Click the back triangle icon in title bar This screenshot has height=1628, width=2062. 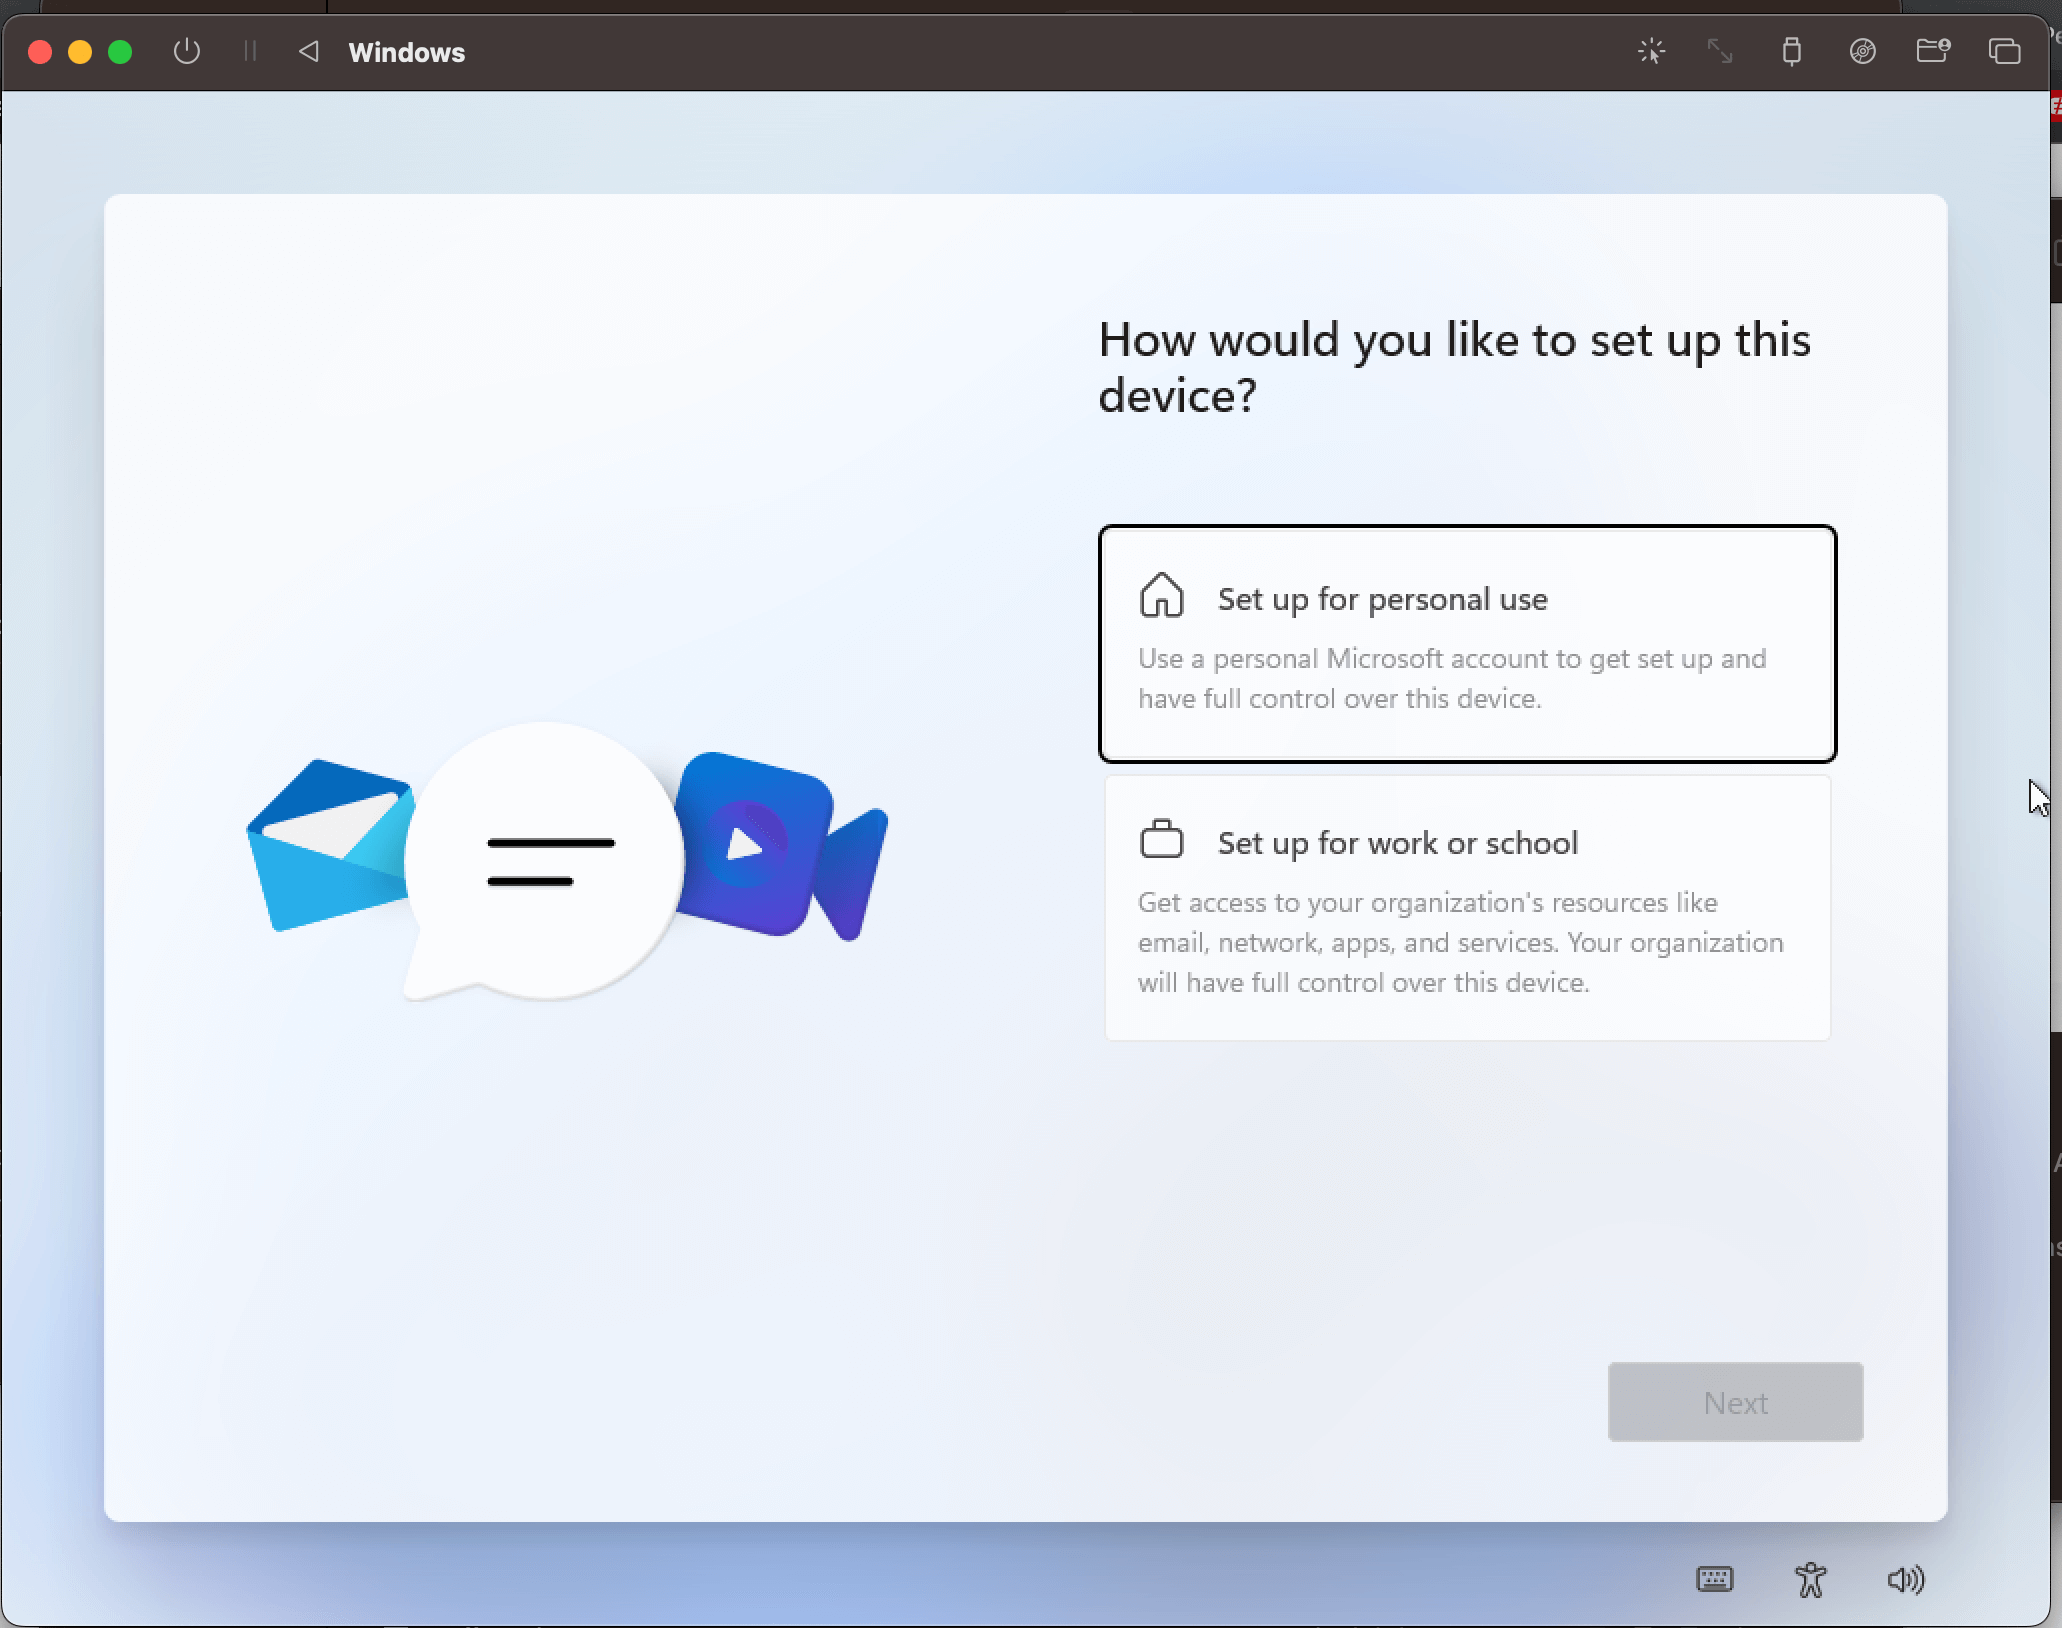(309, 51)
